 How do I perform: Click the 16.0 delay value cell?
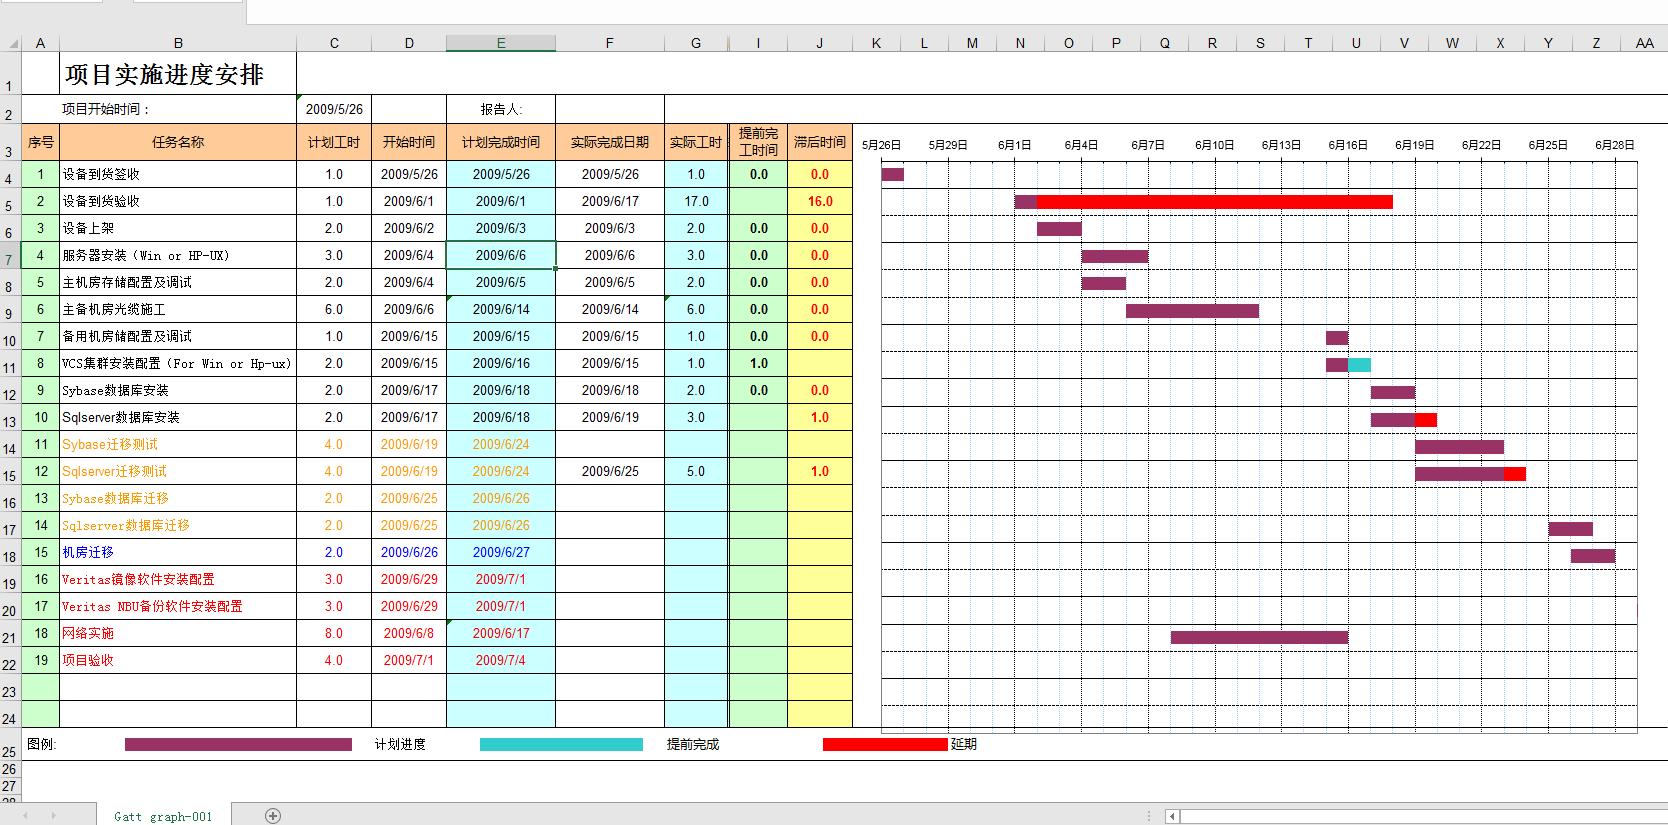820,201
